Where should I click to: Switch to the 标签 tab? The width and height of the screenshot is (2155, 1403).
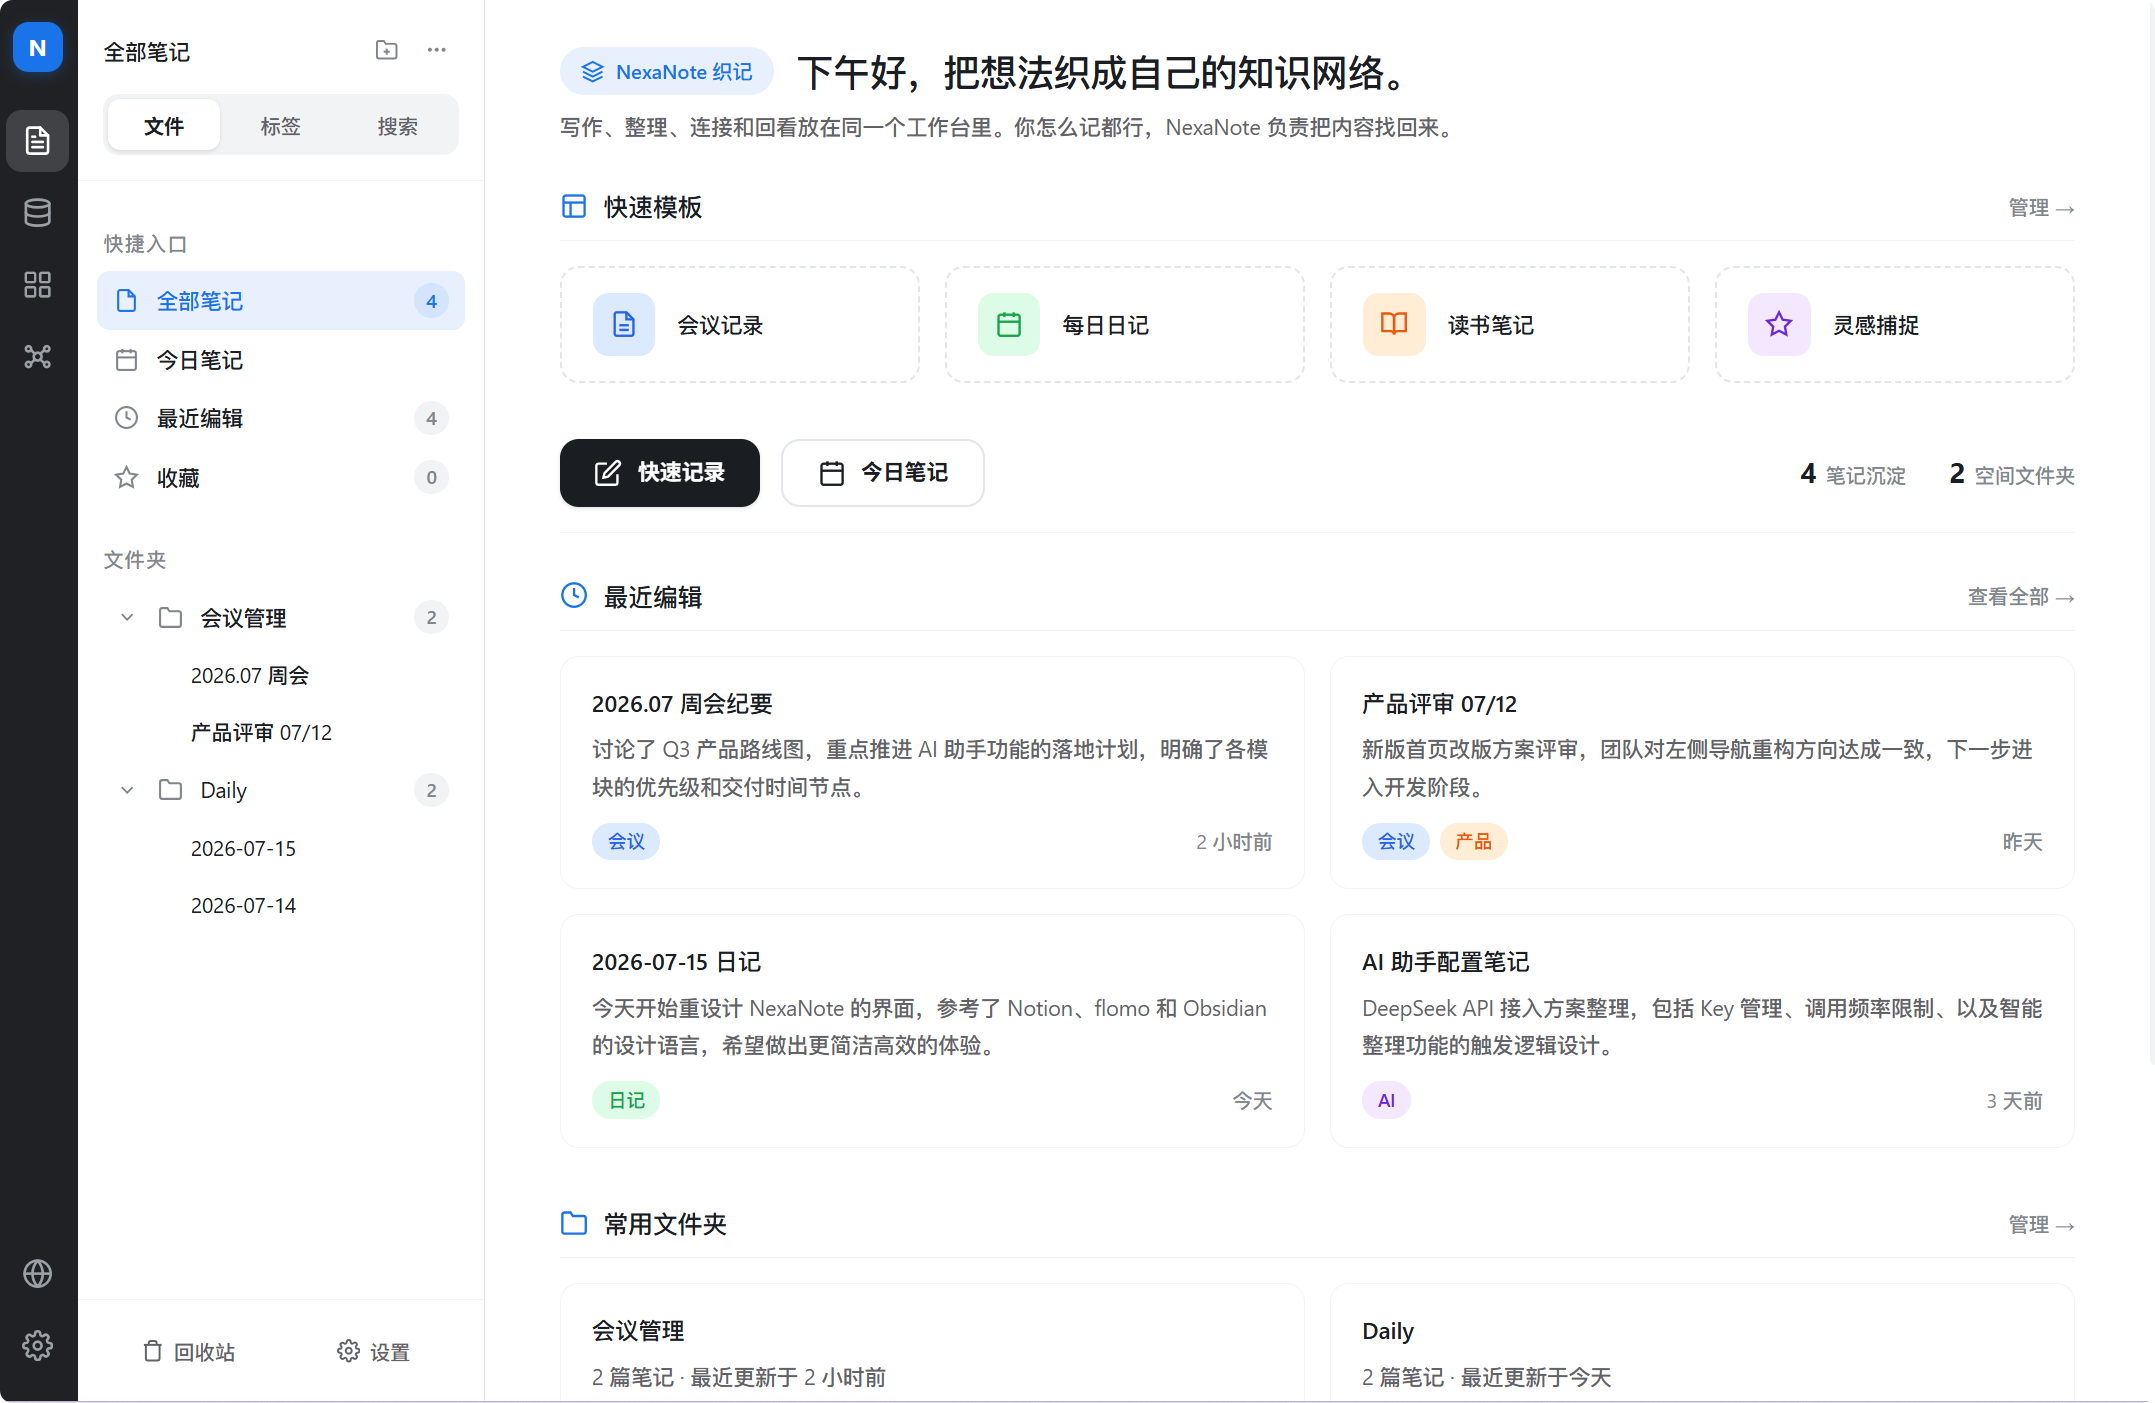(280, 126)
